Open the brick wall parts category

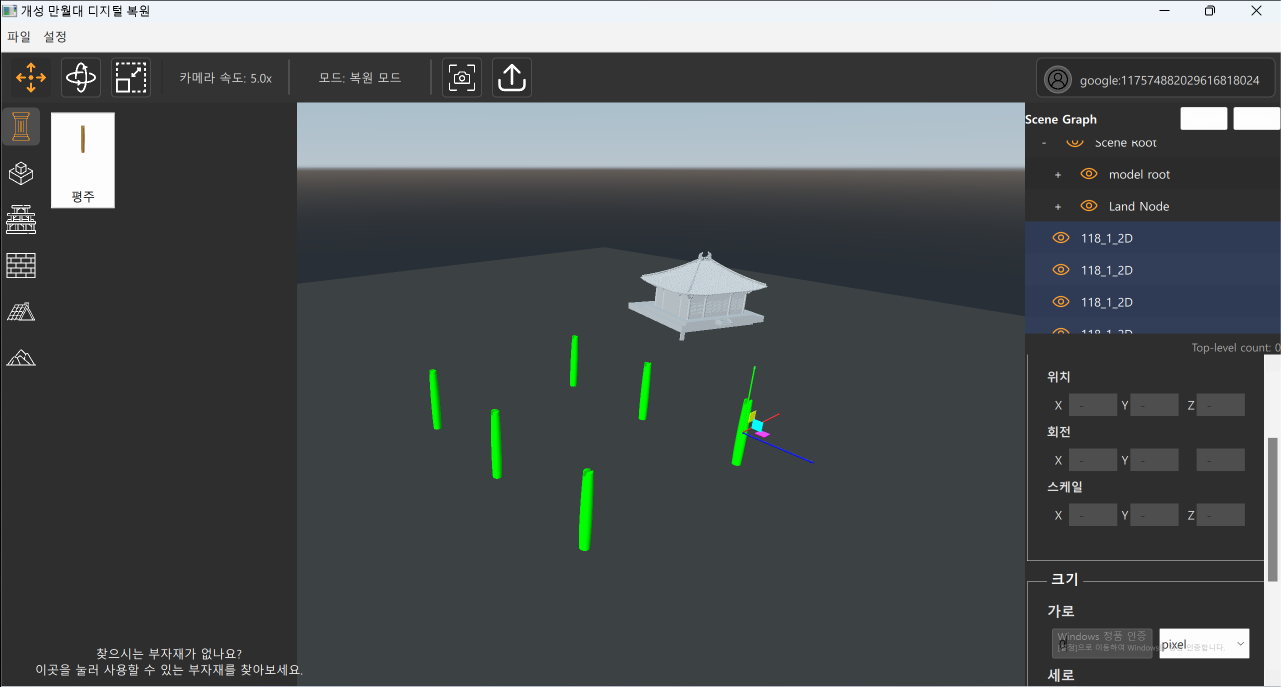tap(21, 265)
